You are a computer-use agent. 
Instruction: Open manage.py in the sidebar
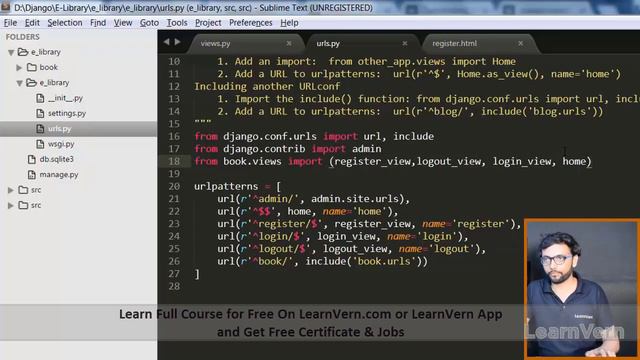coord(59,174)
